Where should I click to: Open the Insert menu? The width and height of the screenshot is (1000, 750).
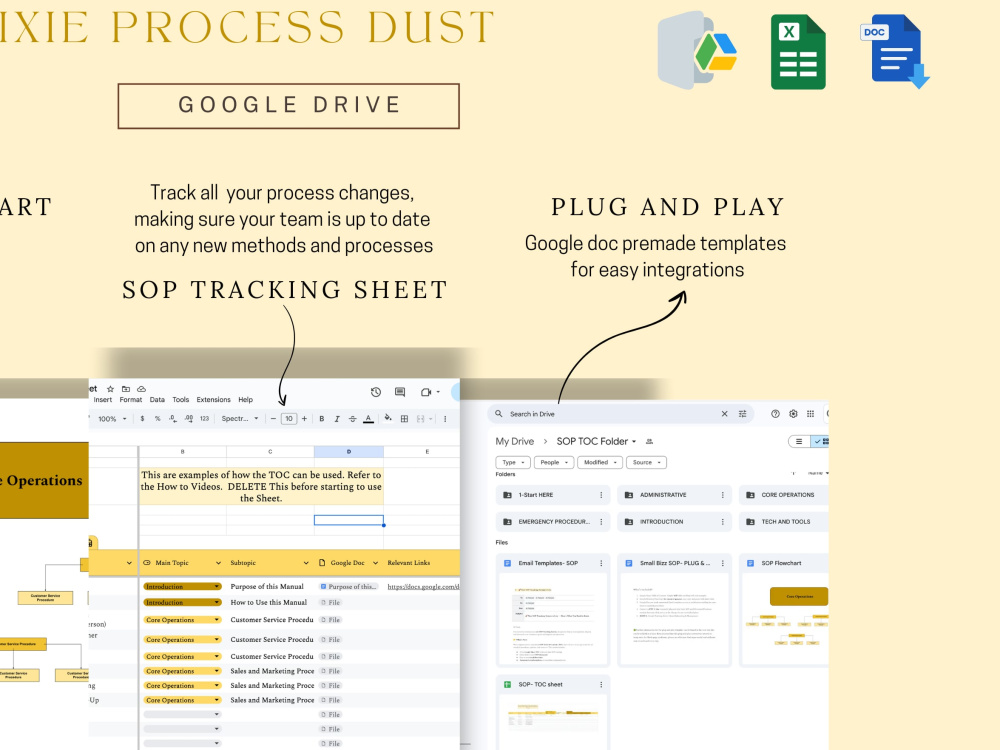[103, 400]
